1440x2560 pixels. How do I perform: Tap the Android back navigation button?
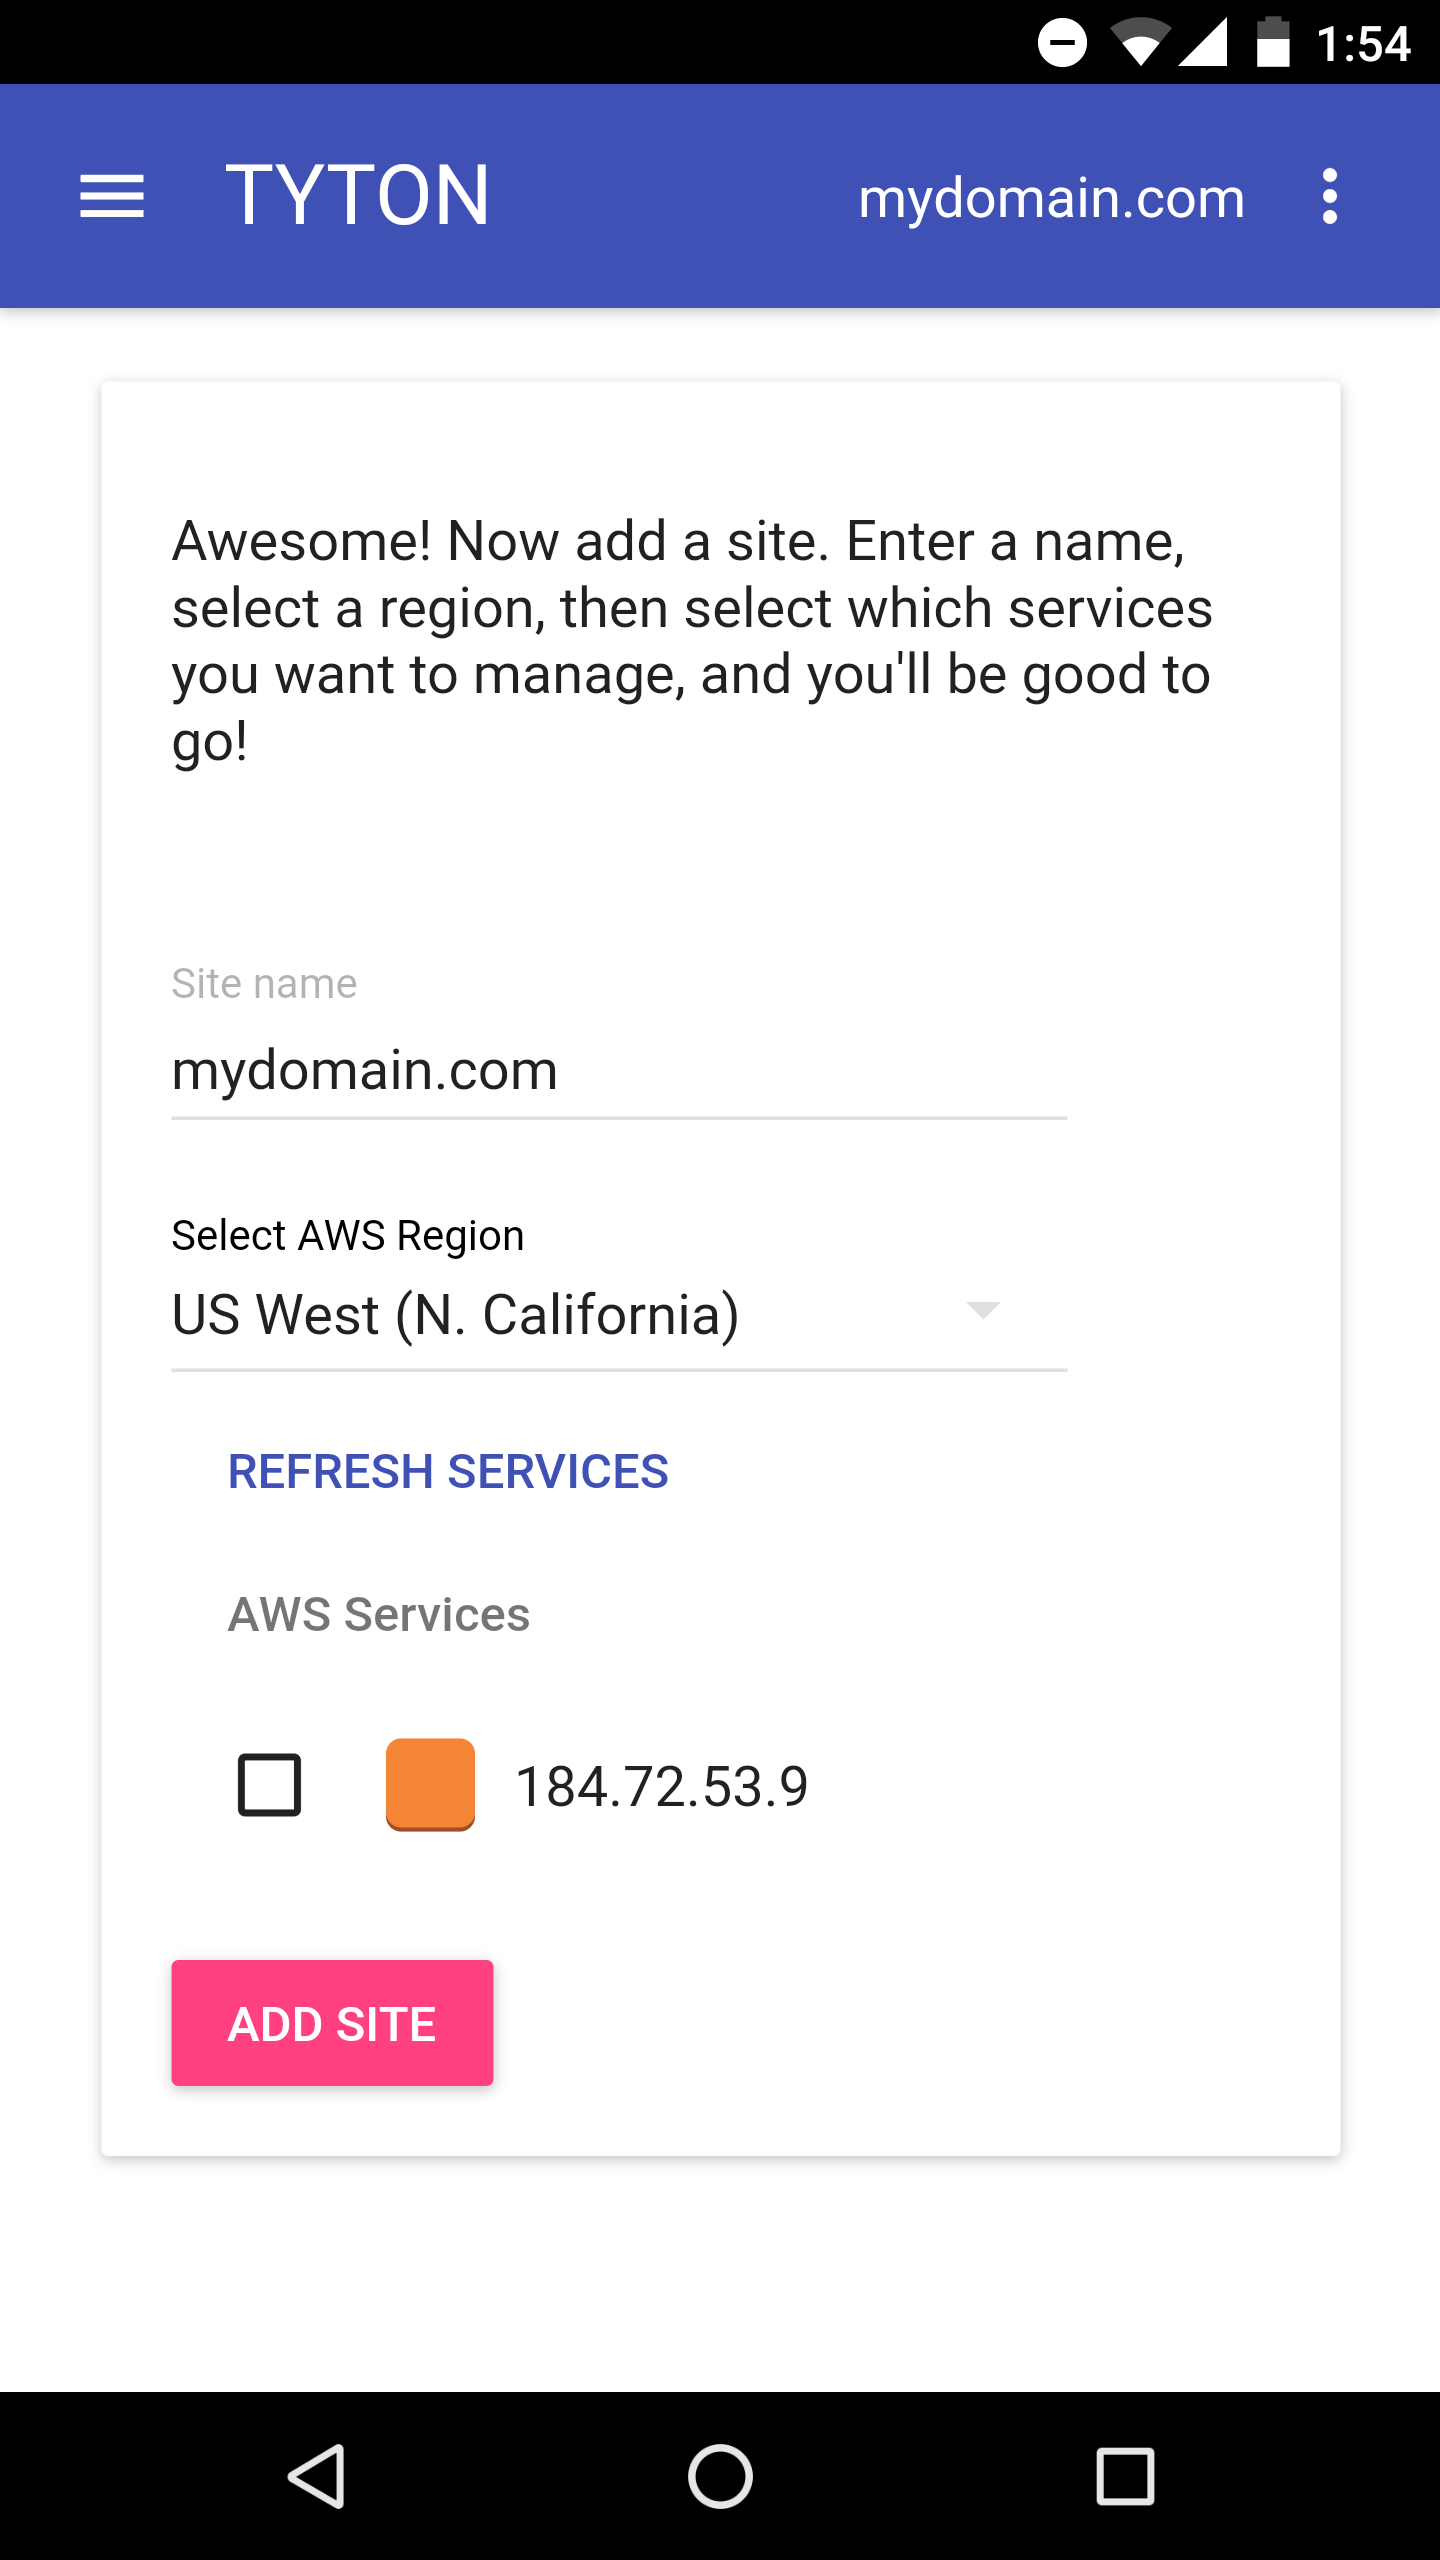318,2476
